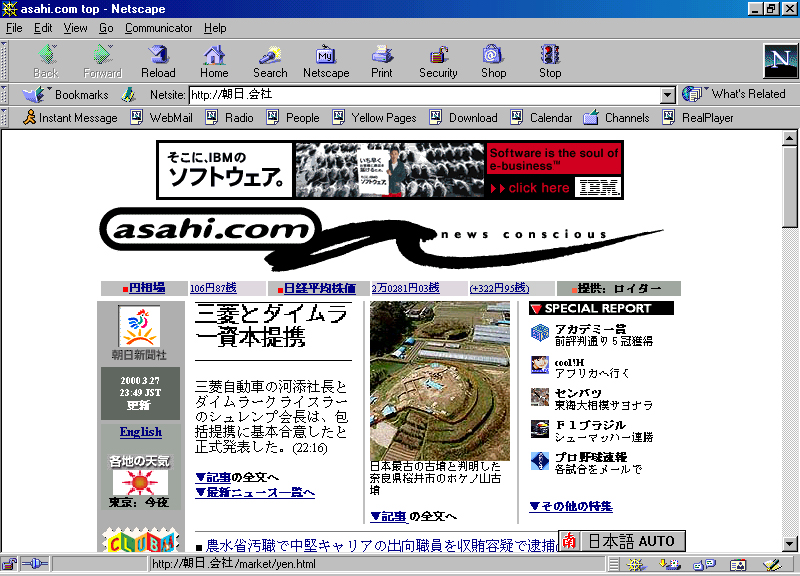Click the English version link
This screenshot has height=576, width=800.
tap(140, 432)
